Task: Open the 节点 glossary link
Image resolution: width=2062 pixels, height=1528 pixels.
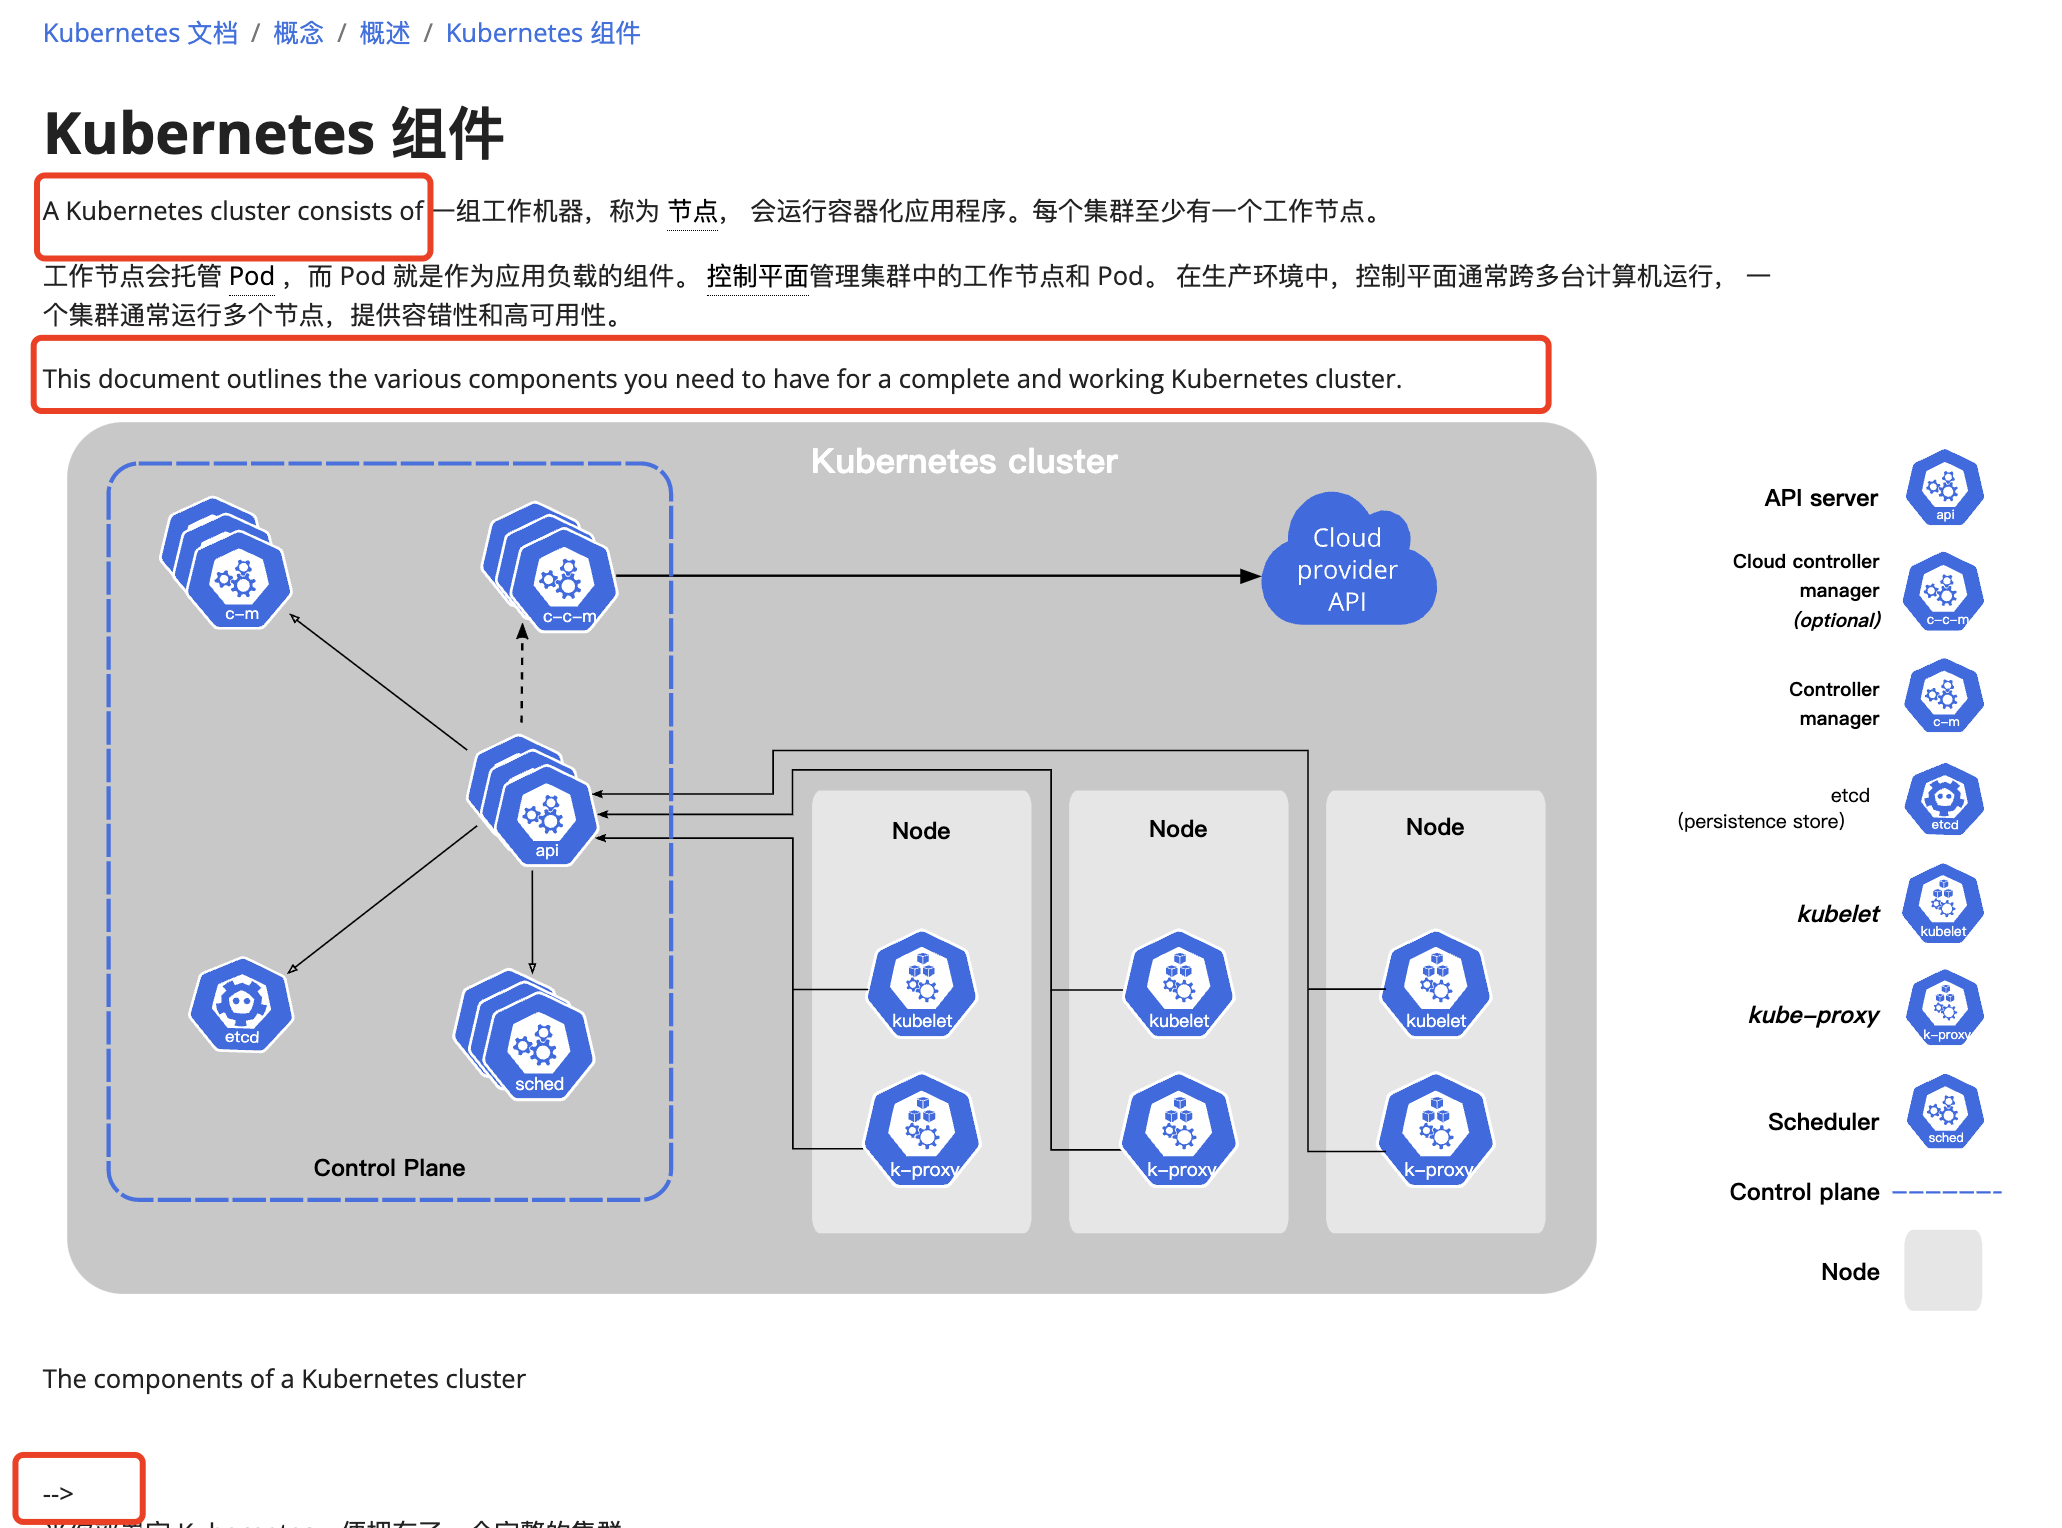Action: [692, 212]
